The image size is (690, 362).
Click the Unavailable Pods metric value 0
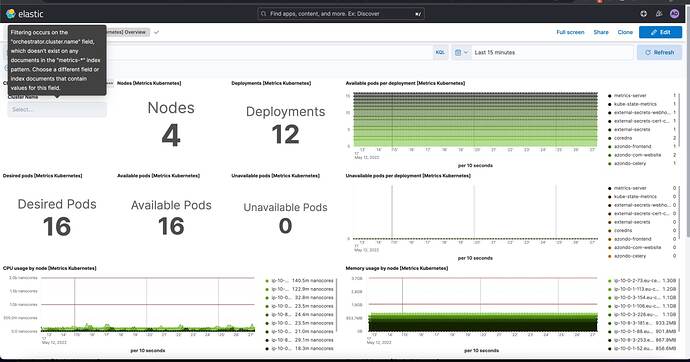point(285,226)
